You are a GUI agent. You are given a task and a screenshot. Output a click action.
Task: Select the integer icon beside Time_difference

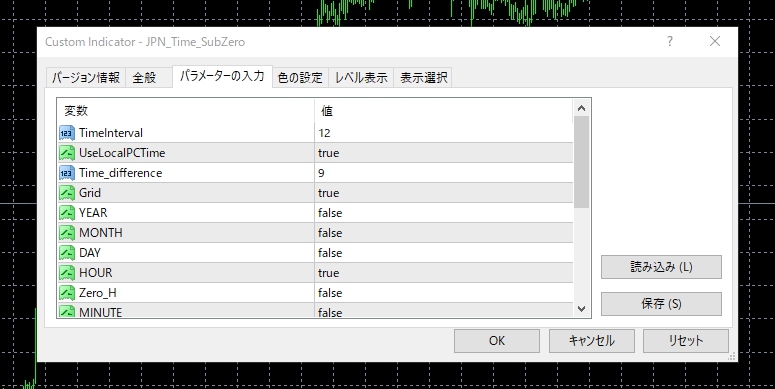[x=67, y=173]
